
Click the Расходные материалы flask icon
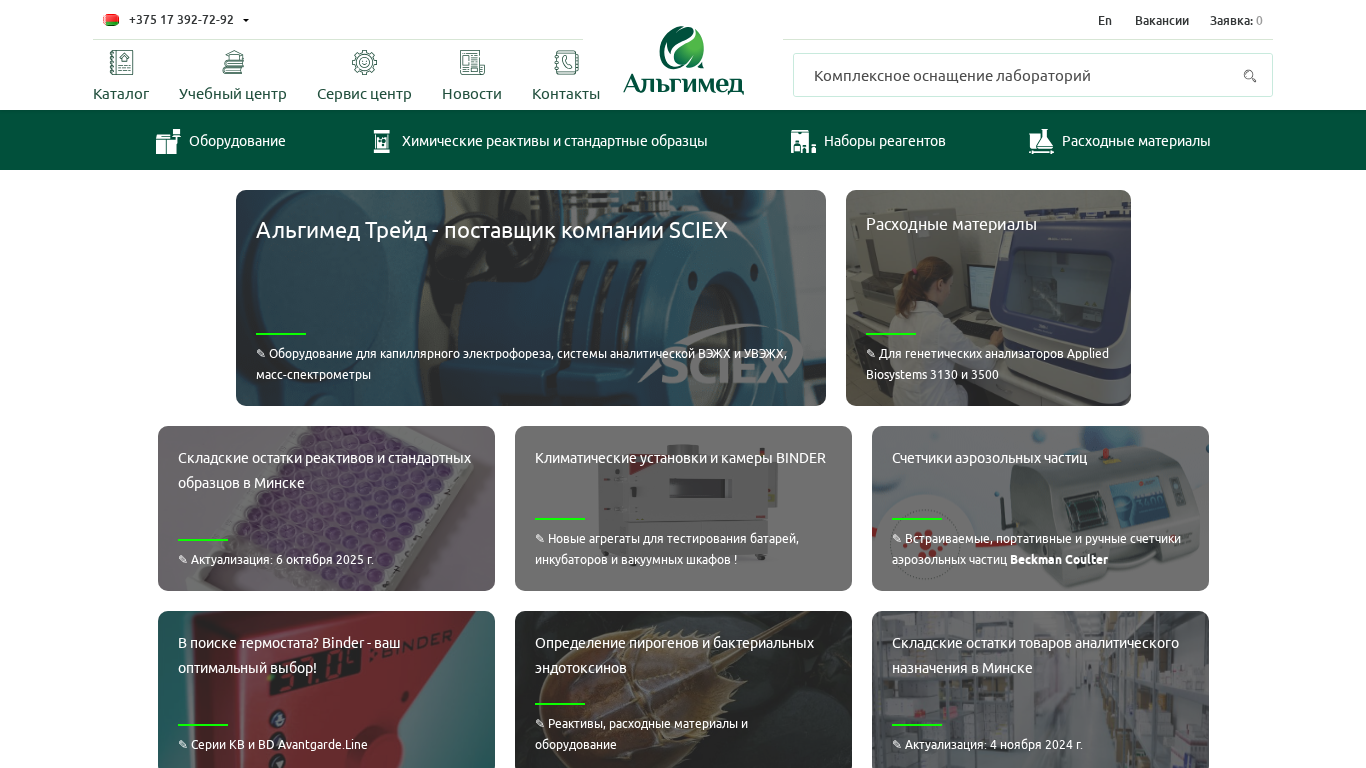tap(1041, 141)
